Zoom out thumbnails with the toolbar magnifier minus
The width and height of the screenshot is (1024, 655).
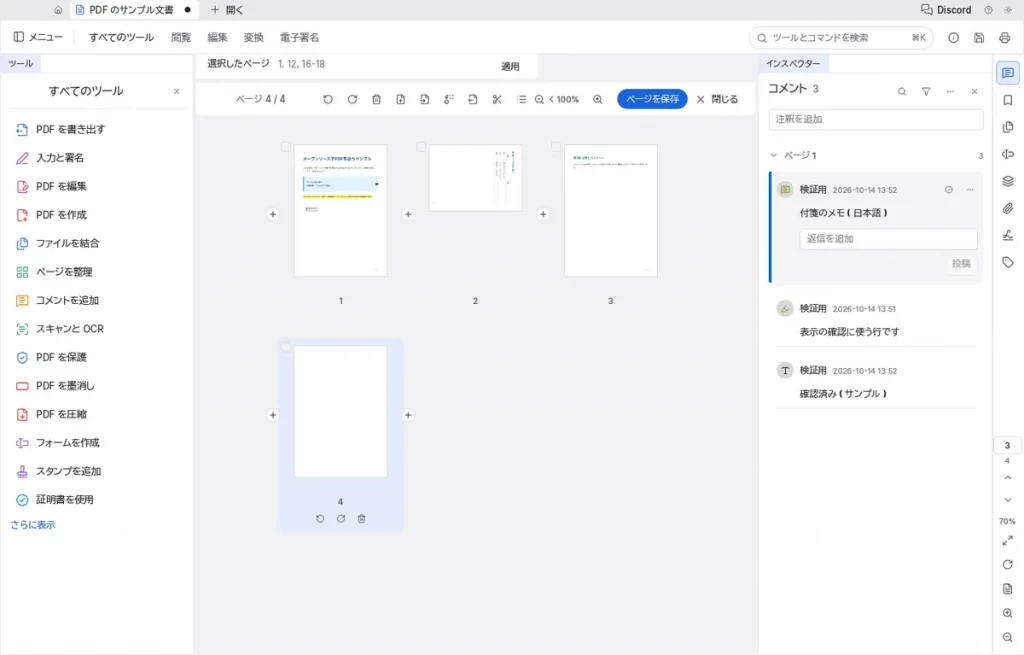pyautogui.click(x=539, y=99)
